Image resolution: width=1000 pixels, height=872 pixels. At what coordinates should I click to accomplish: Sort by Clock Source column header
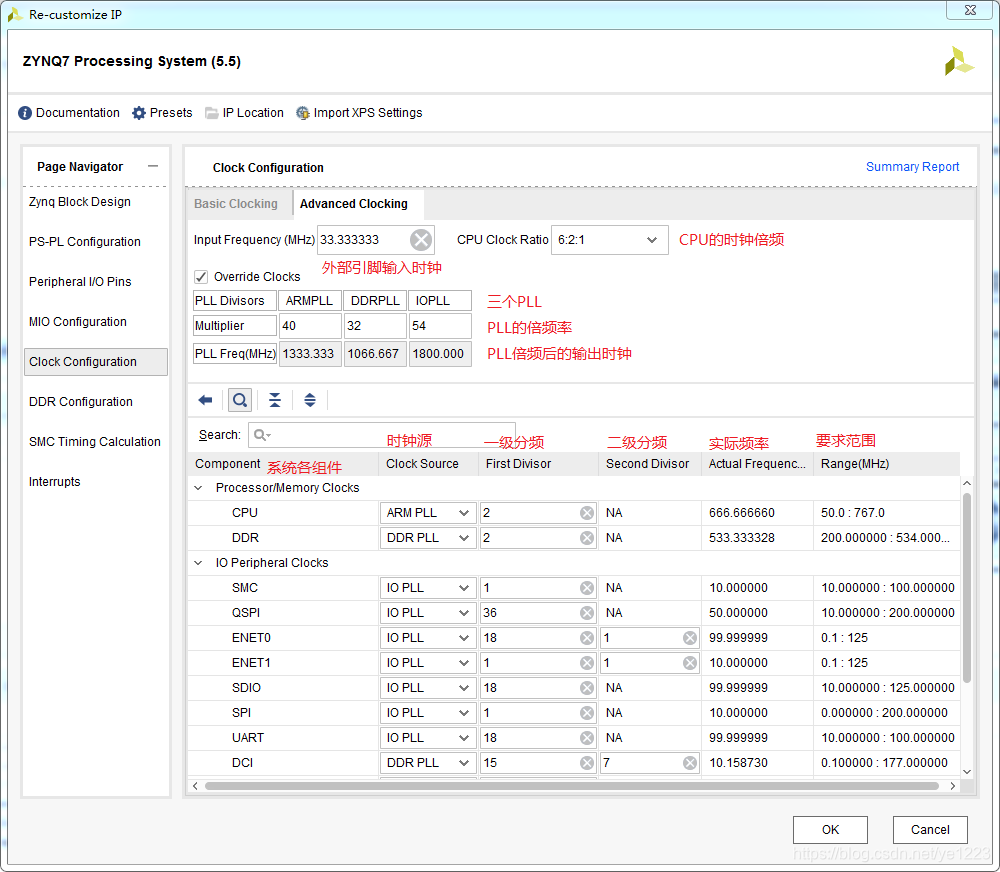click(428, 464)
